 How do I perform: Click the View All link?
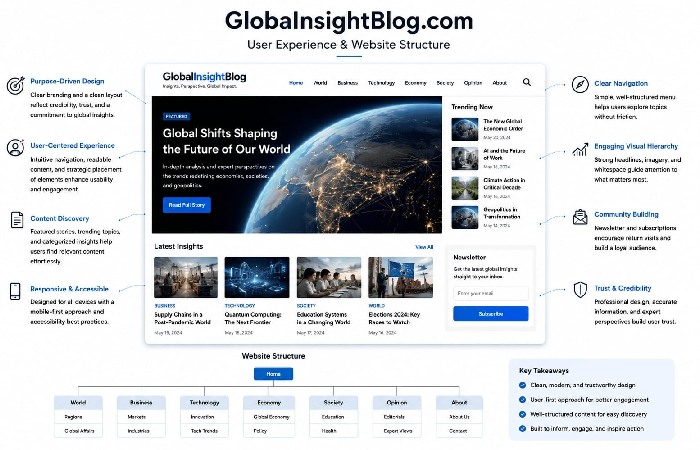coord(424,247)
